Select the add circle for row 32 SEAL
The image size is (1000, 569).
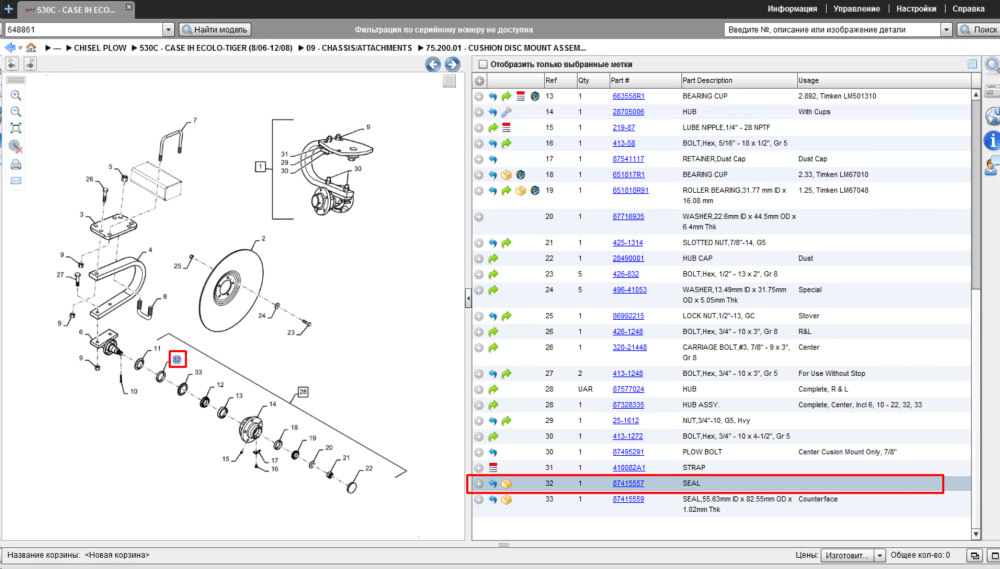pyautogui.click(x=479, y=484)
